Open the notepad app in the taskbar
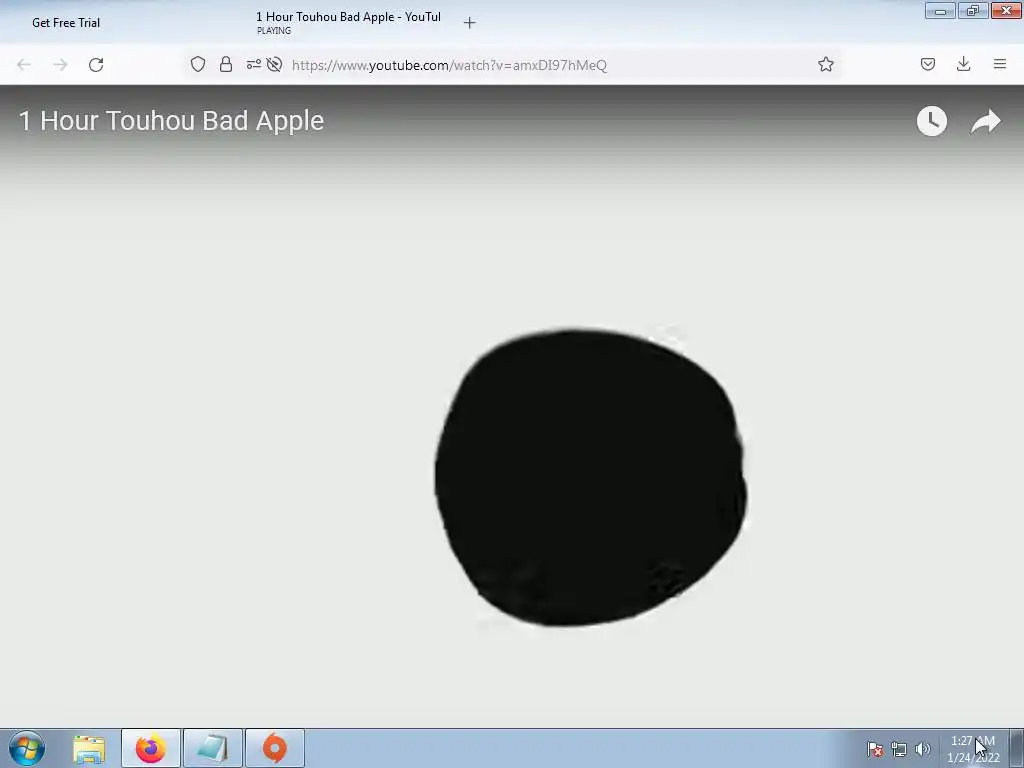 (213, 748)
